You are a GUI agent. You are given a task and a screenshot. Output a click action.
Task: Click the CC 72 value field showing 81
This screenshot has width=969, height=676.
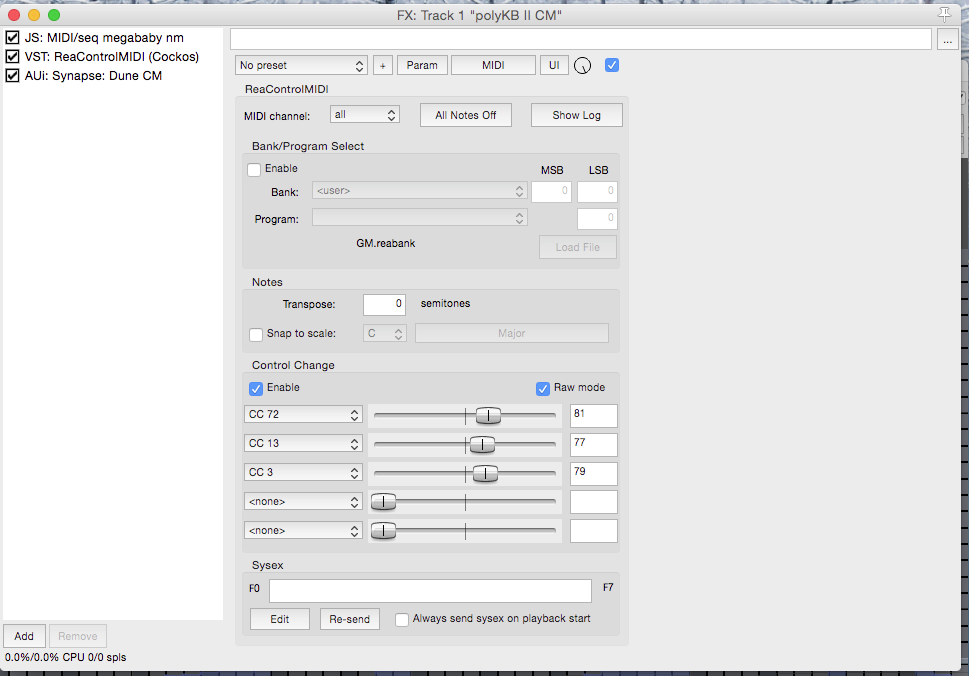[x=594, y=416]
